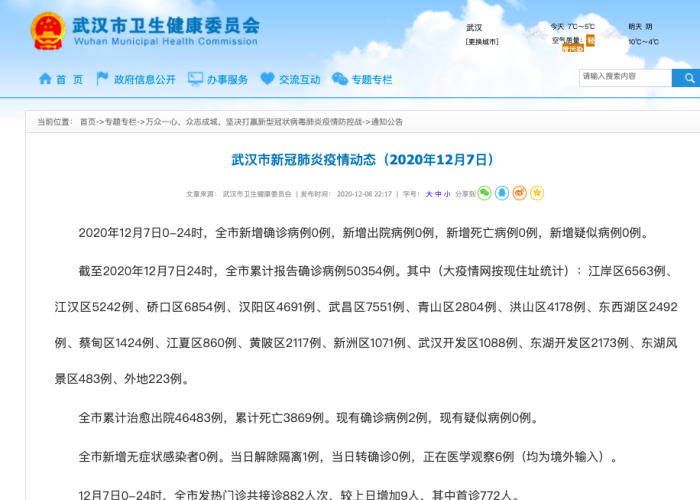Image resolution: width=700 pixels, height=500 pixels.
Task: Set font size to small with 小
Action: tap(447, 194)
